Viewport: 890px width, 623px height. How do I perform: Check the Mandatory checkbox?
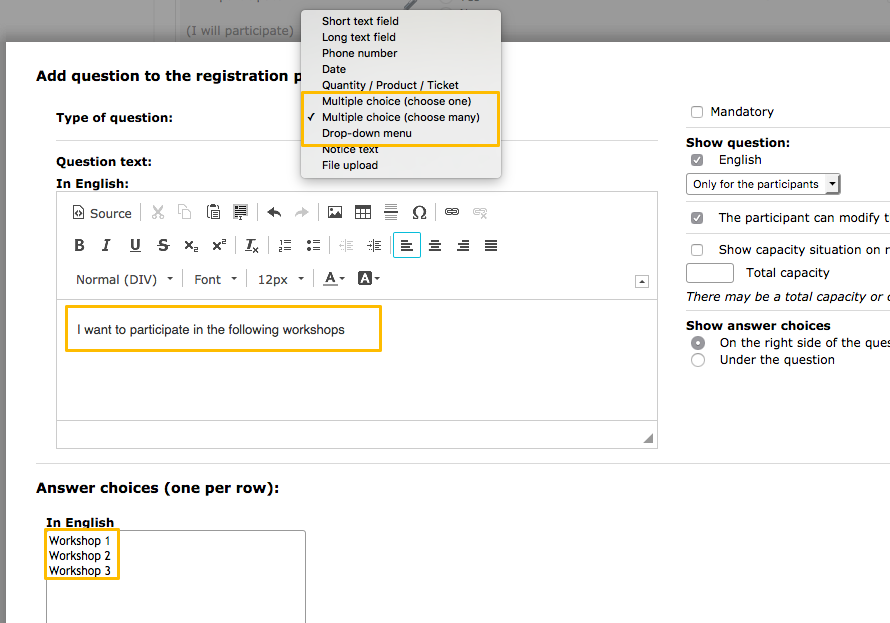(697, 112)
